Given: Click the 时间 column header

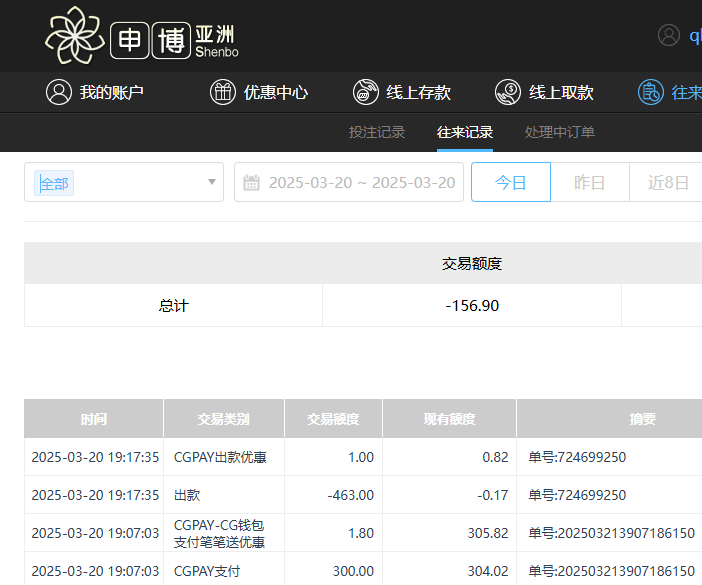Looking at the screenshot, I should 94,418.
